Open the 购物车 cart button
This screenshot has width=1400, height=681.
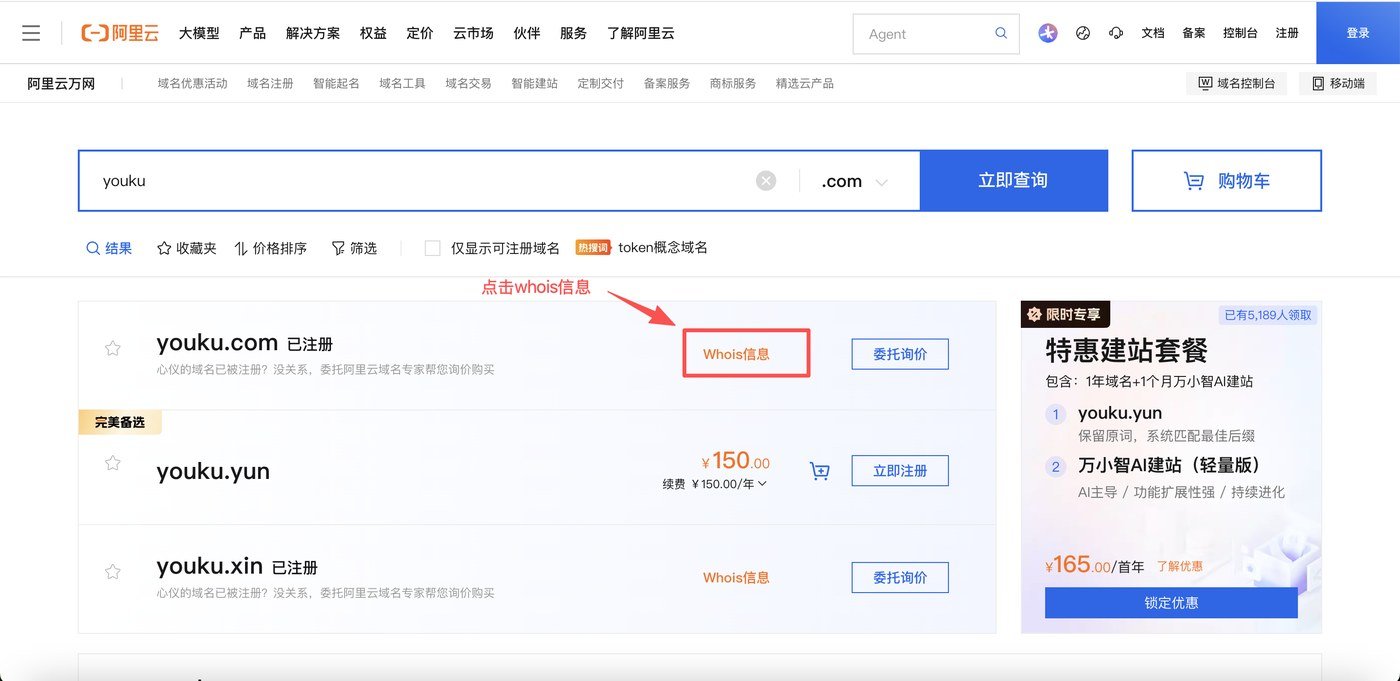(x=1227, y=181)
